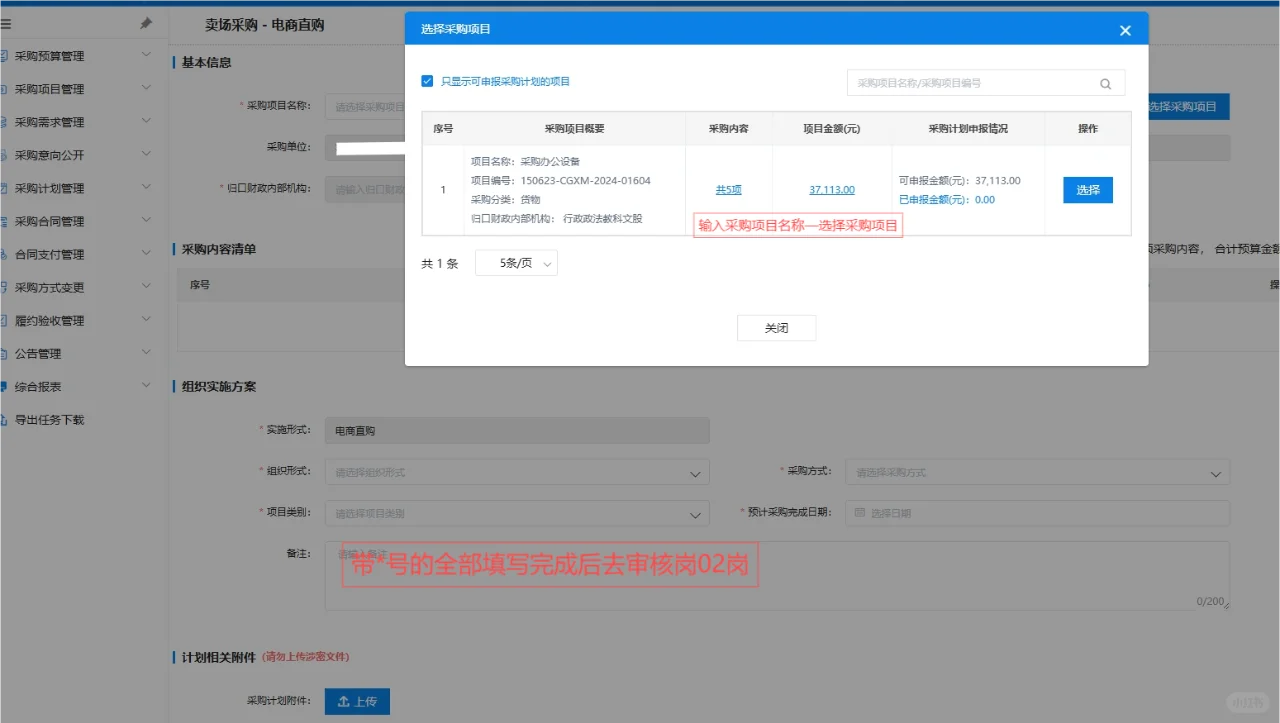Click the 0/200 character counter

pyautogui.click(x=1209, y=601)
